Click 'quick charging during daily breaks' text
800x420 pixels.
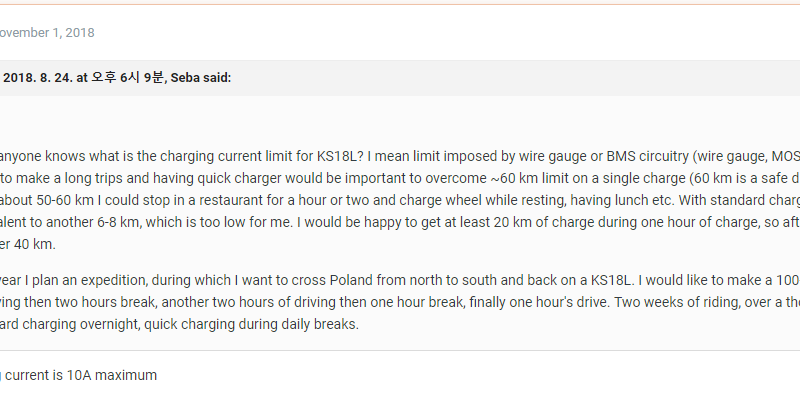coord(251,325)
